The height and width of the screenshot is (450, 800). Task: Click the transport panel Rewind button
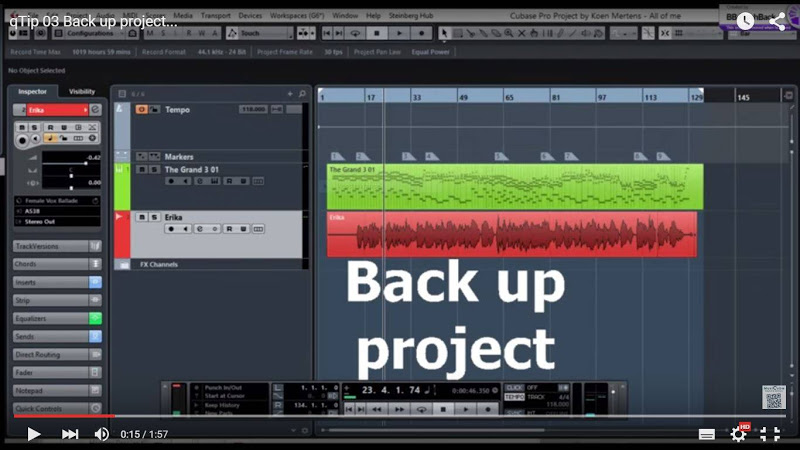pos(377,409)
